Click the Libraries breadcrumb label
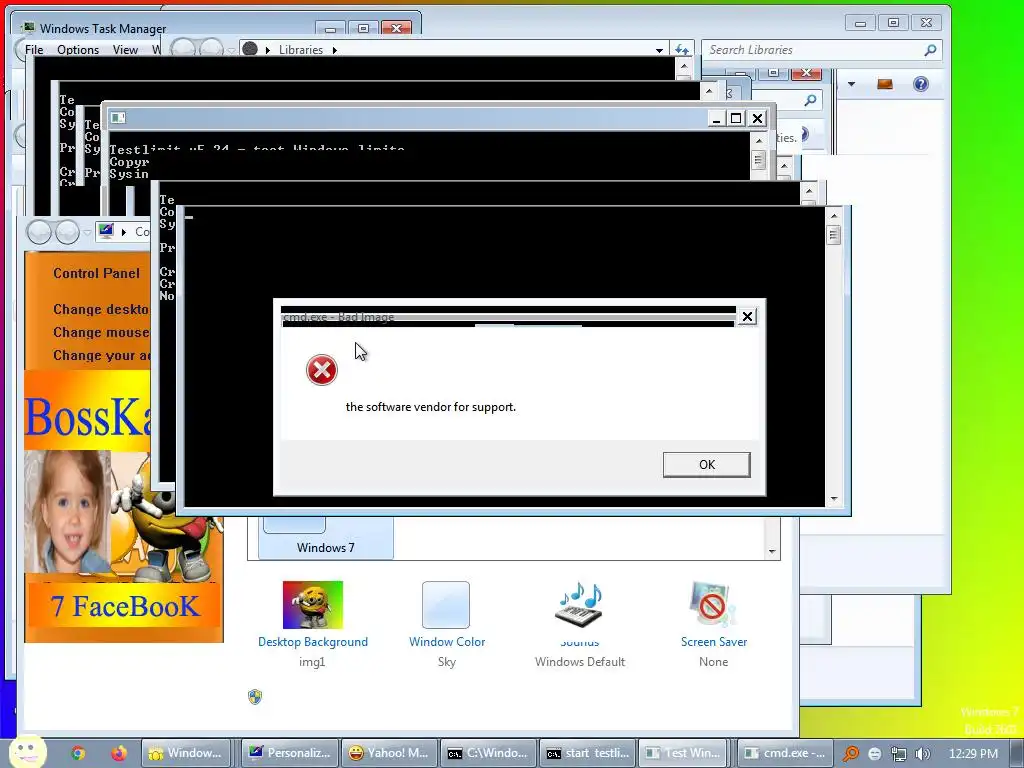 pyautogui.click(x=301, y=50)
